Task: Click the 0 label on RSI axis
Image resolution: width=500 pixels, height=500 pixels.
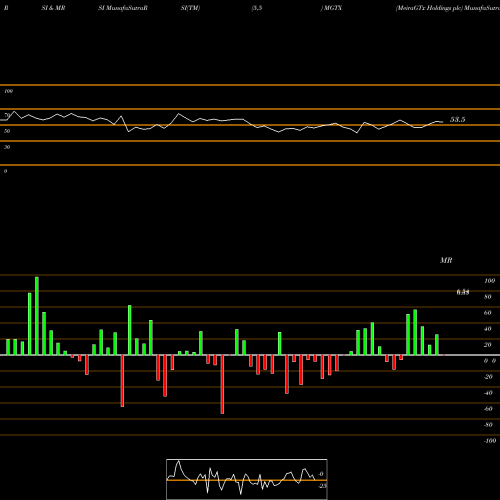Action: 5,171
